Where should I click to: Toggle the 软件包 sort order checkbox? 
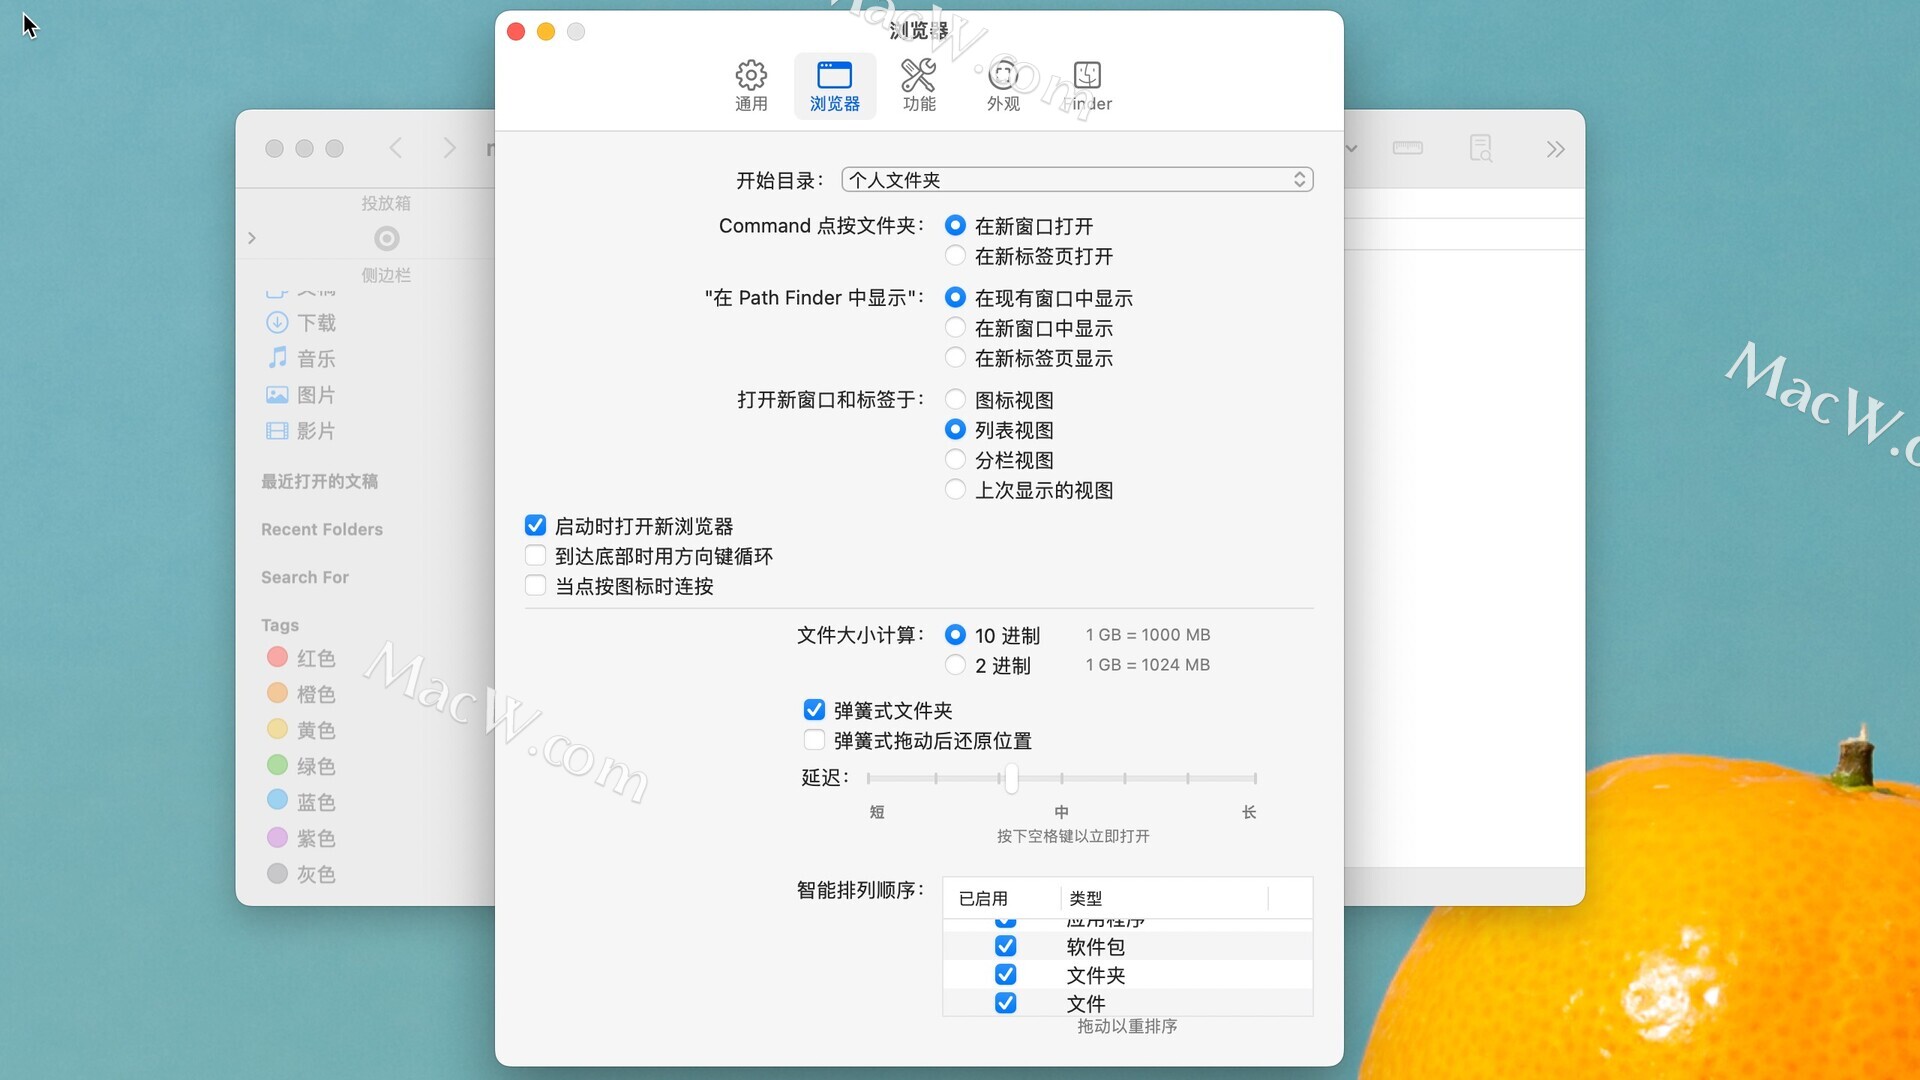click(x=1005, y=946)
